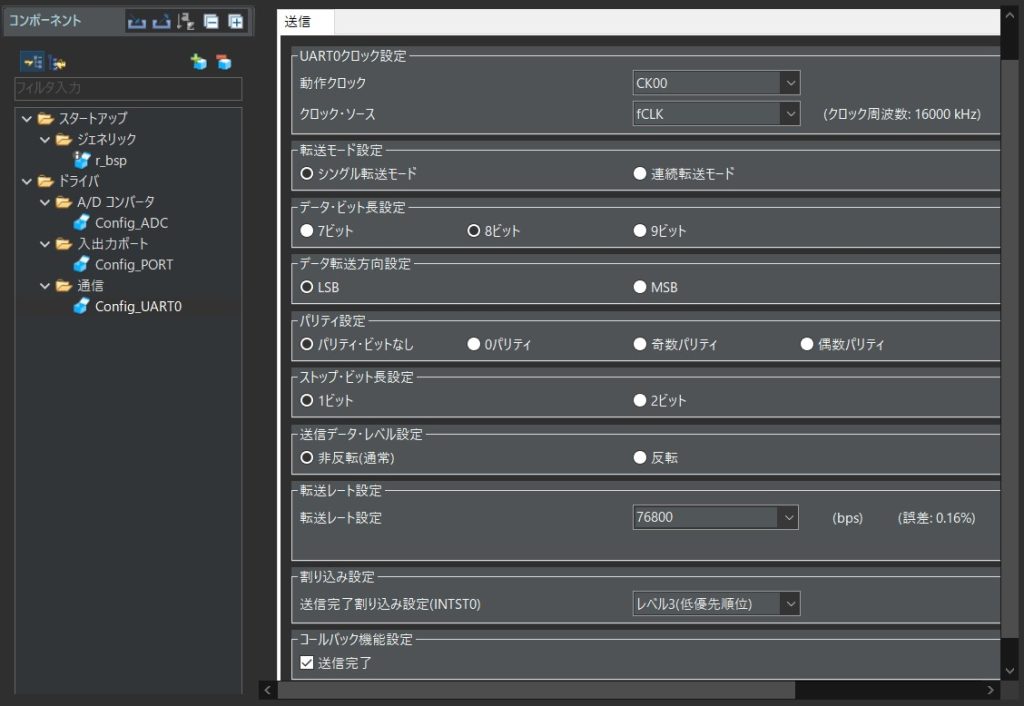Screen dimensions: 1024x706
Task: Click the collapse all icon
Action: [211, 21]
